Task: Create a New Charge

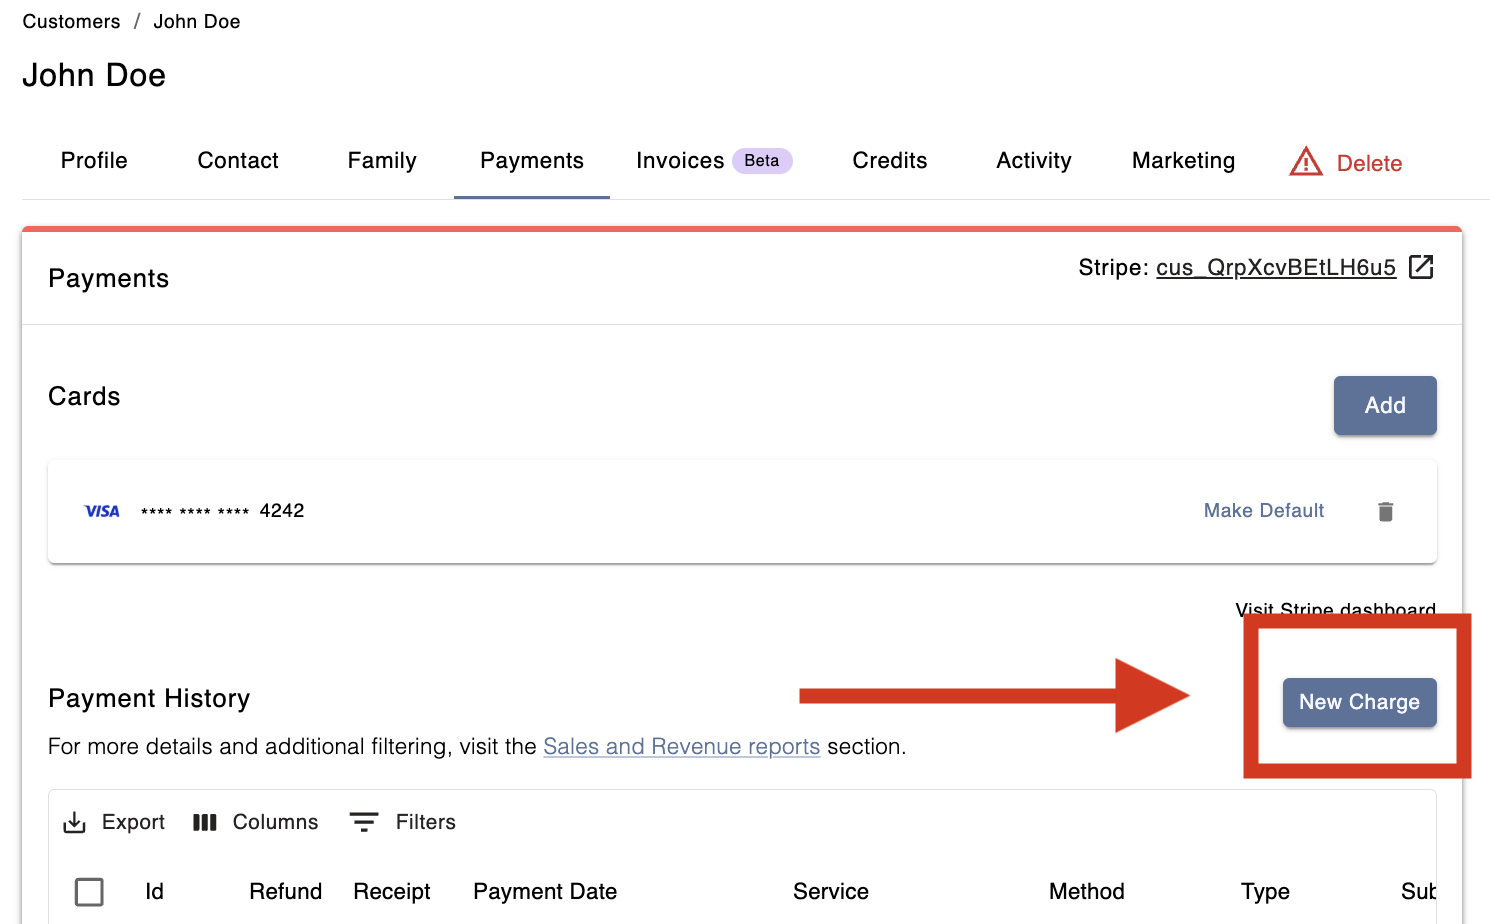Action: coord(1360,702)
